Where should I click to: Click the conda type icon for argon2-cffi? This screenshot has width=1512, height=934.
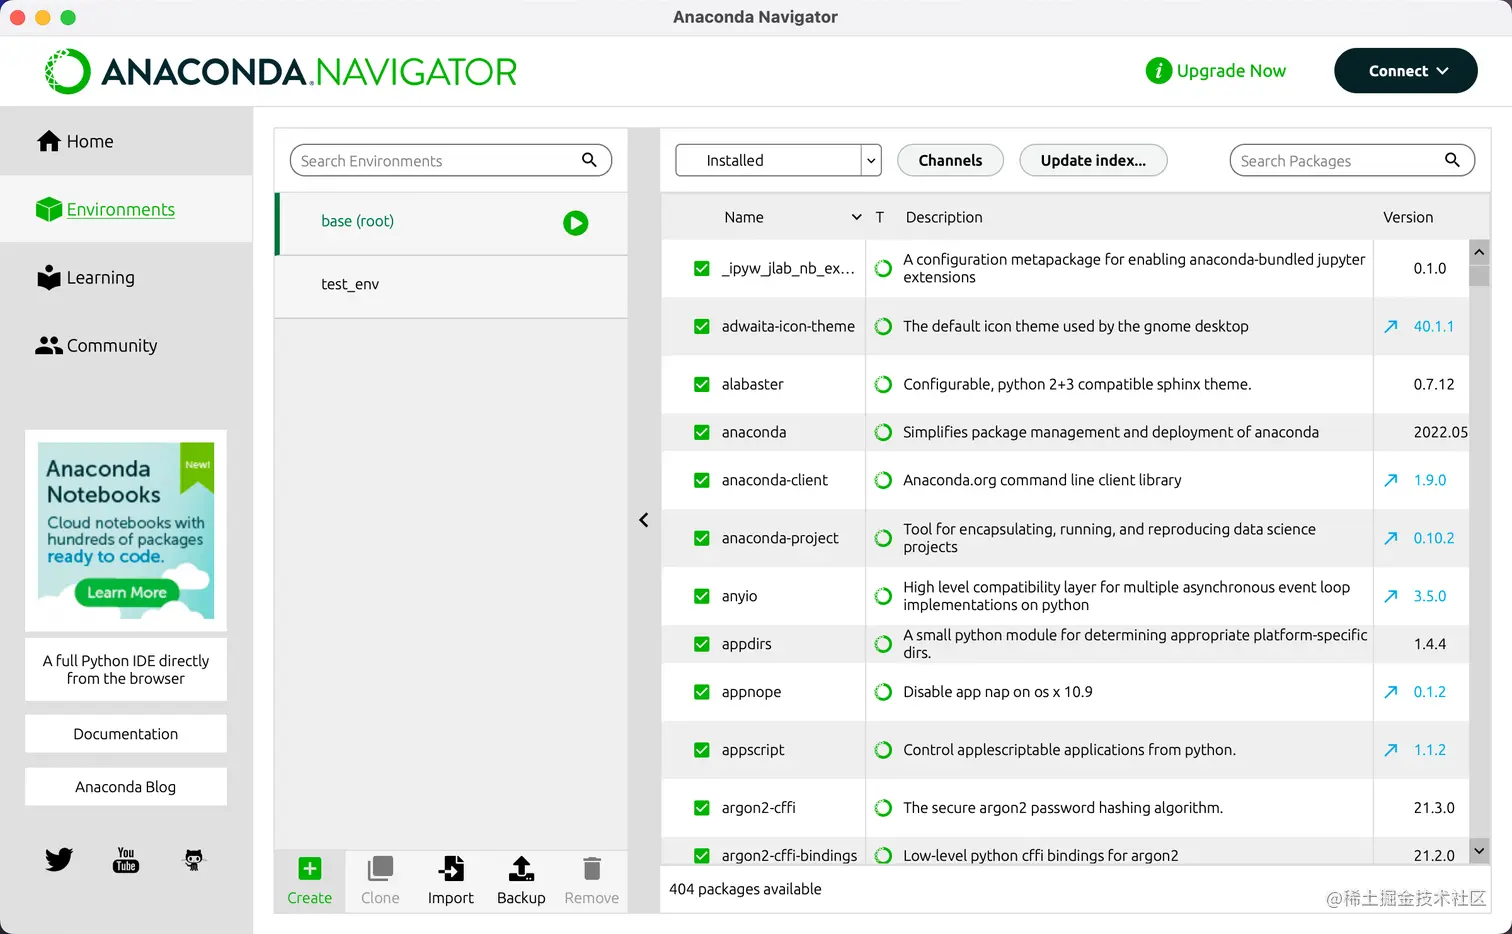click(883, 809)
